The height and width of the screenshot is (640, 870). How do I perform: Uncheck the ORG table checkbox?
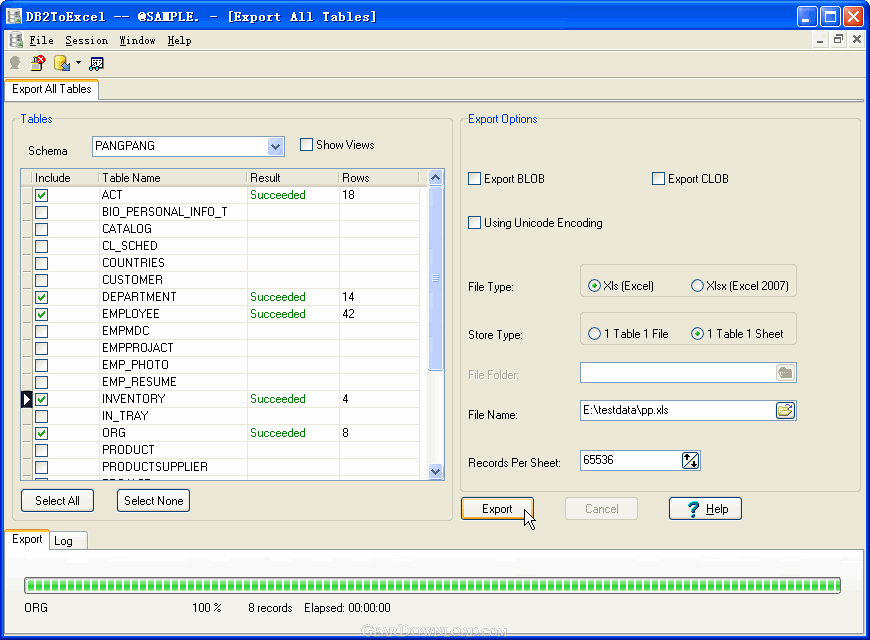coord(42,433)
